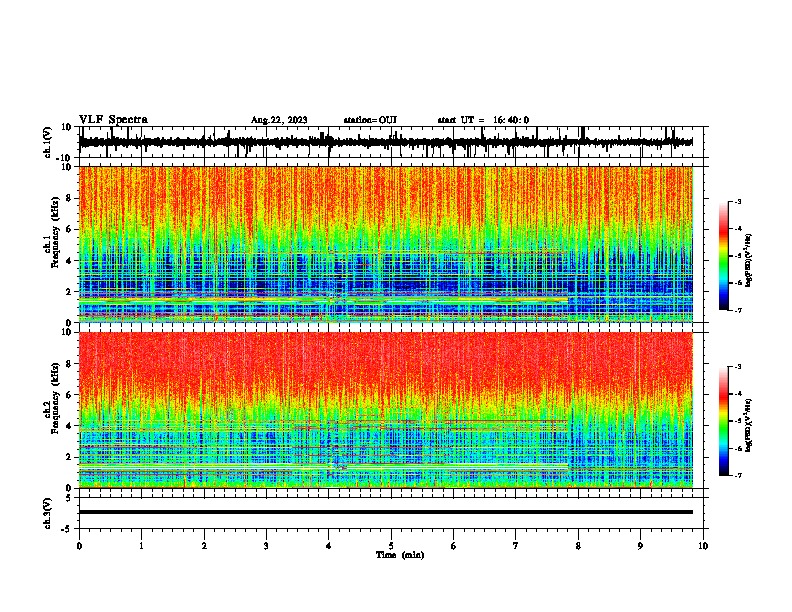Click the time axis tick label "9"
792x612 pixels.
640,546
